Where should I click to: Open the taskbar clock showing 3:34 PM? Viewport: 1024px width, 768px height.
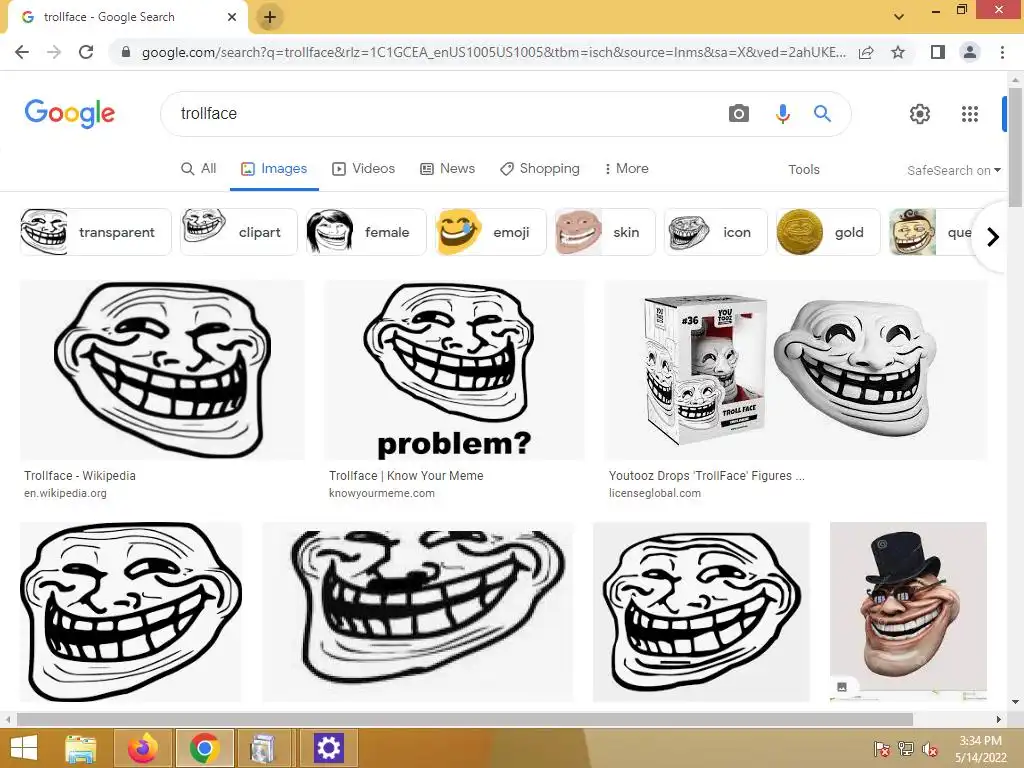[x=980, y=749]
